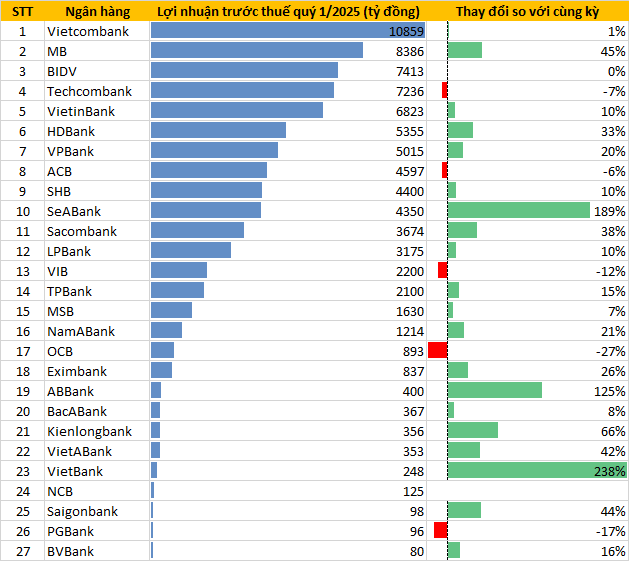The image size is (629, 561).
Task: Select the SeABank 189% green bar
Action: pos(518,211)
